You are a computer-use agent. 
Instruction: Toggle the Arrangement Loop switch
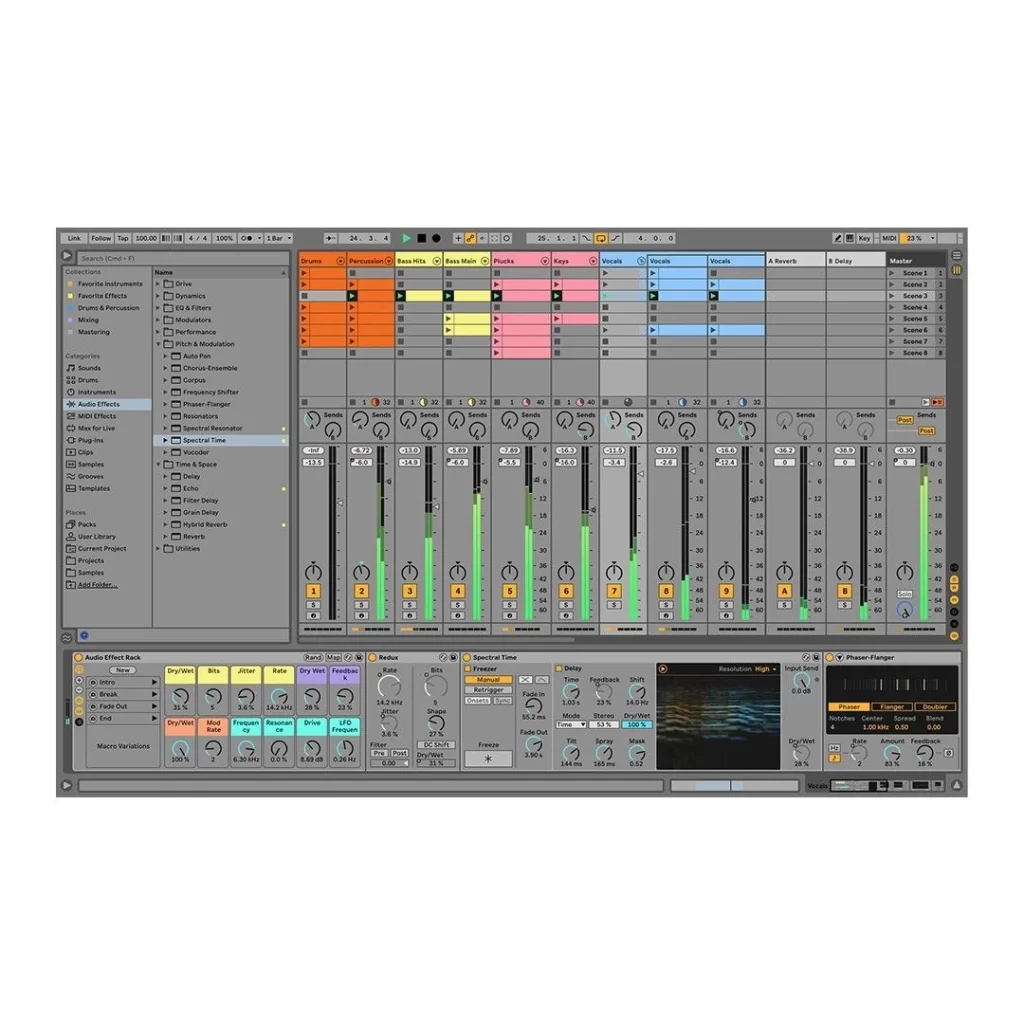[601, 238]
